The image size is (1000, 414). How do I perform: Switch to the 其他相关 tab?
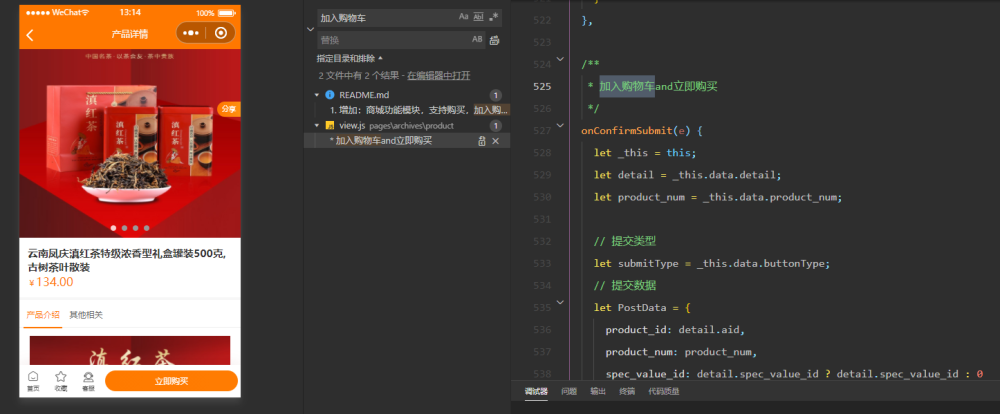point(86,314)
